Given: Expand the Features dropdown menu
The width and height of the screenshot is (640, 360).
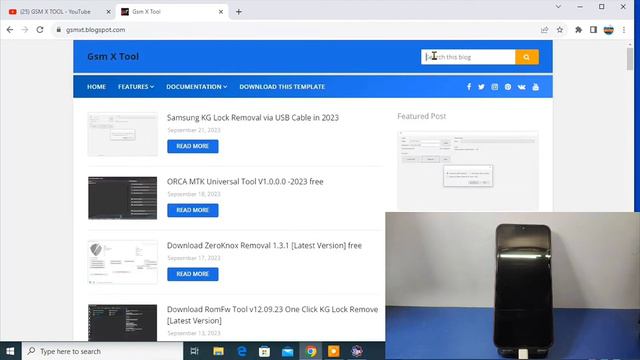Looking at the screenshot, I should point(136,87).
